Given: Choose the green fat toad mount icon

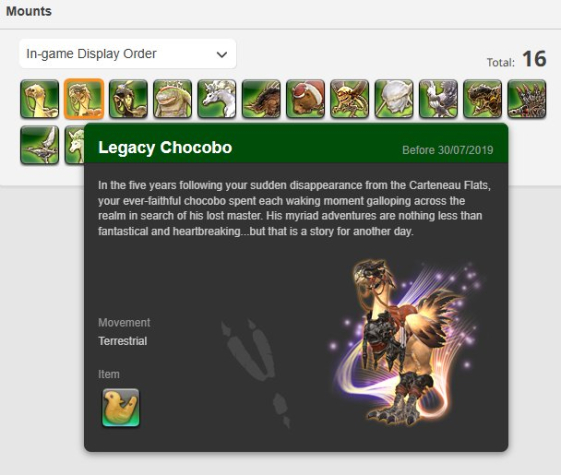Looking at the screenshot, I should coord(172,99).
